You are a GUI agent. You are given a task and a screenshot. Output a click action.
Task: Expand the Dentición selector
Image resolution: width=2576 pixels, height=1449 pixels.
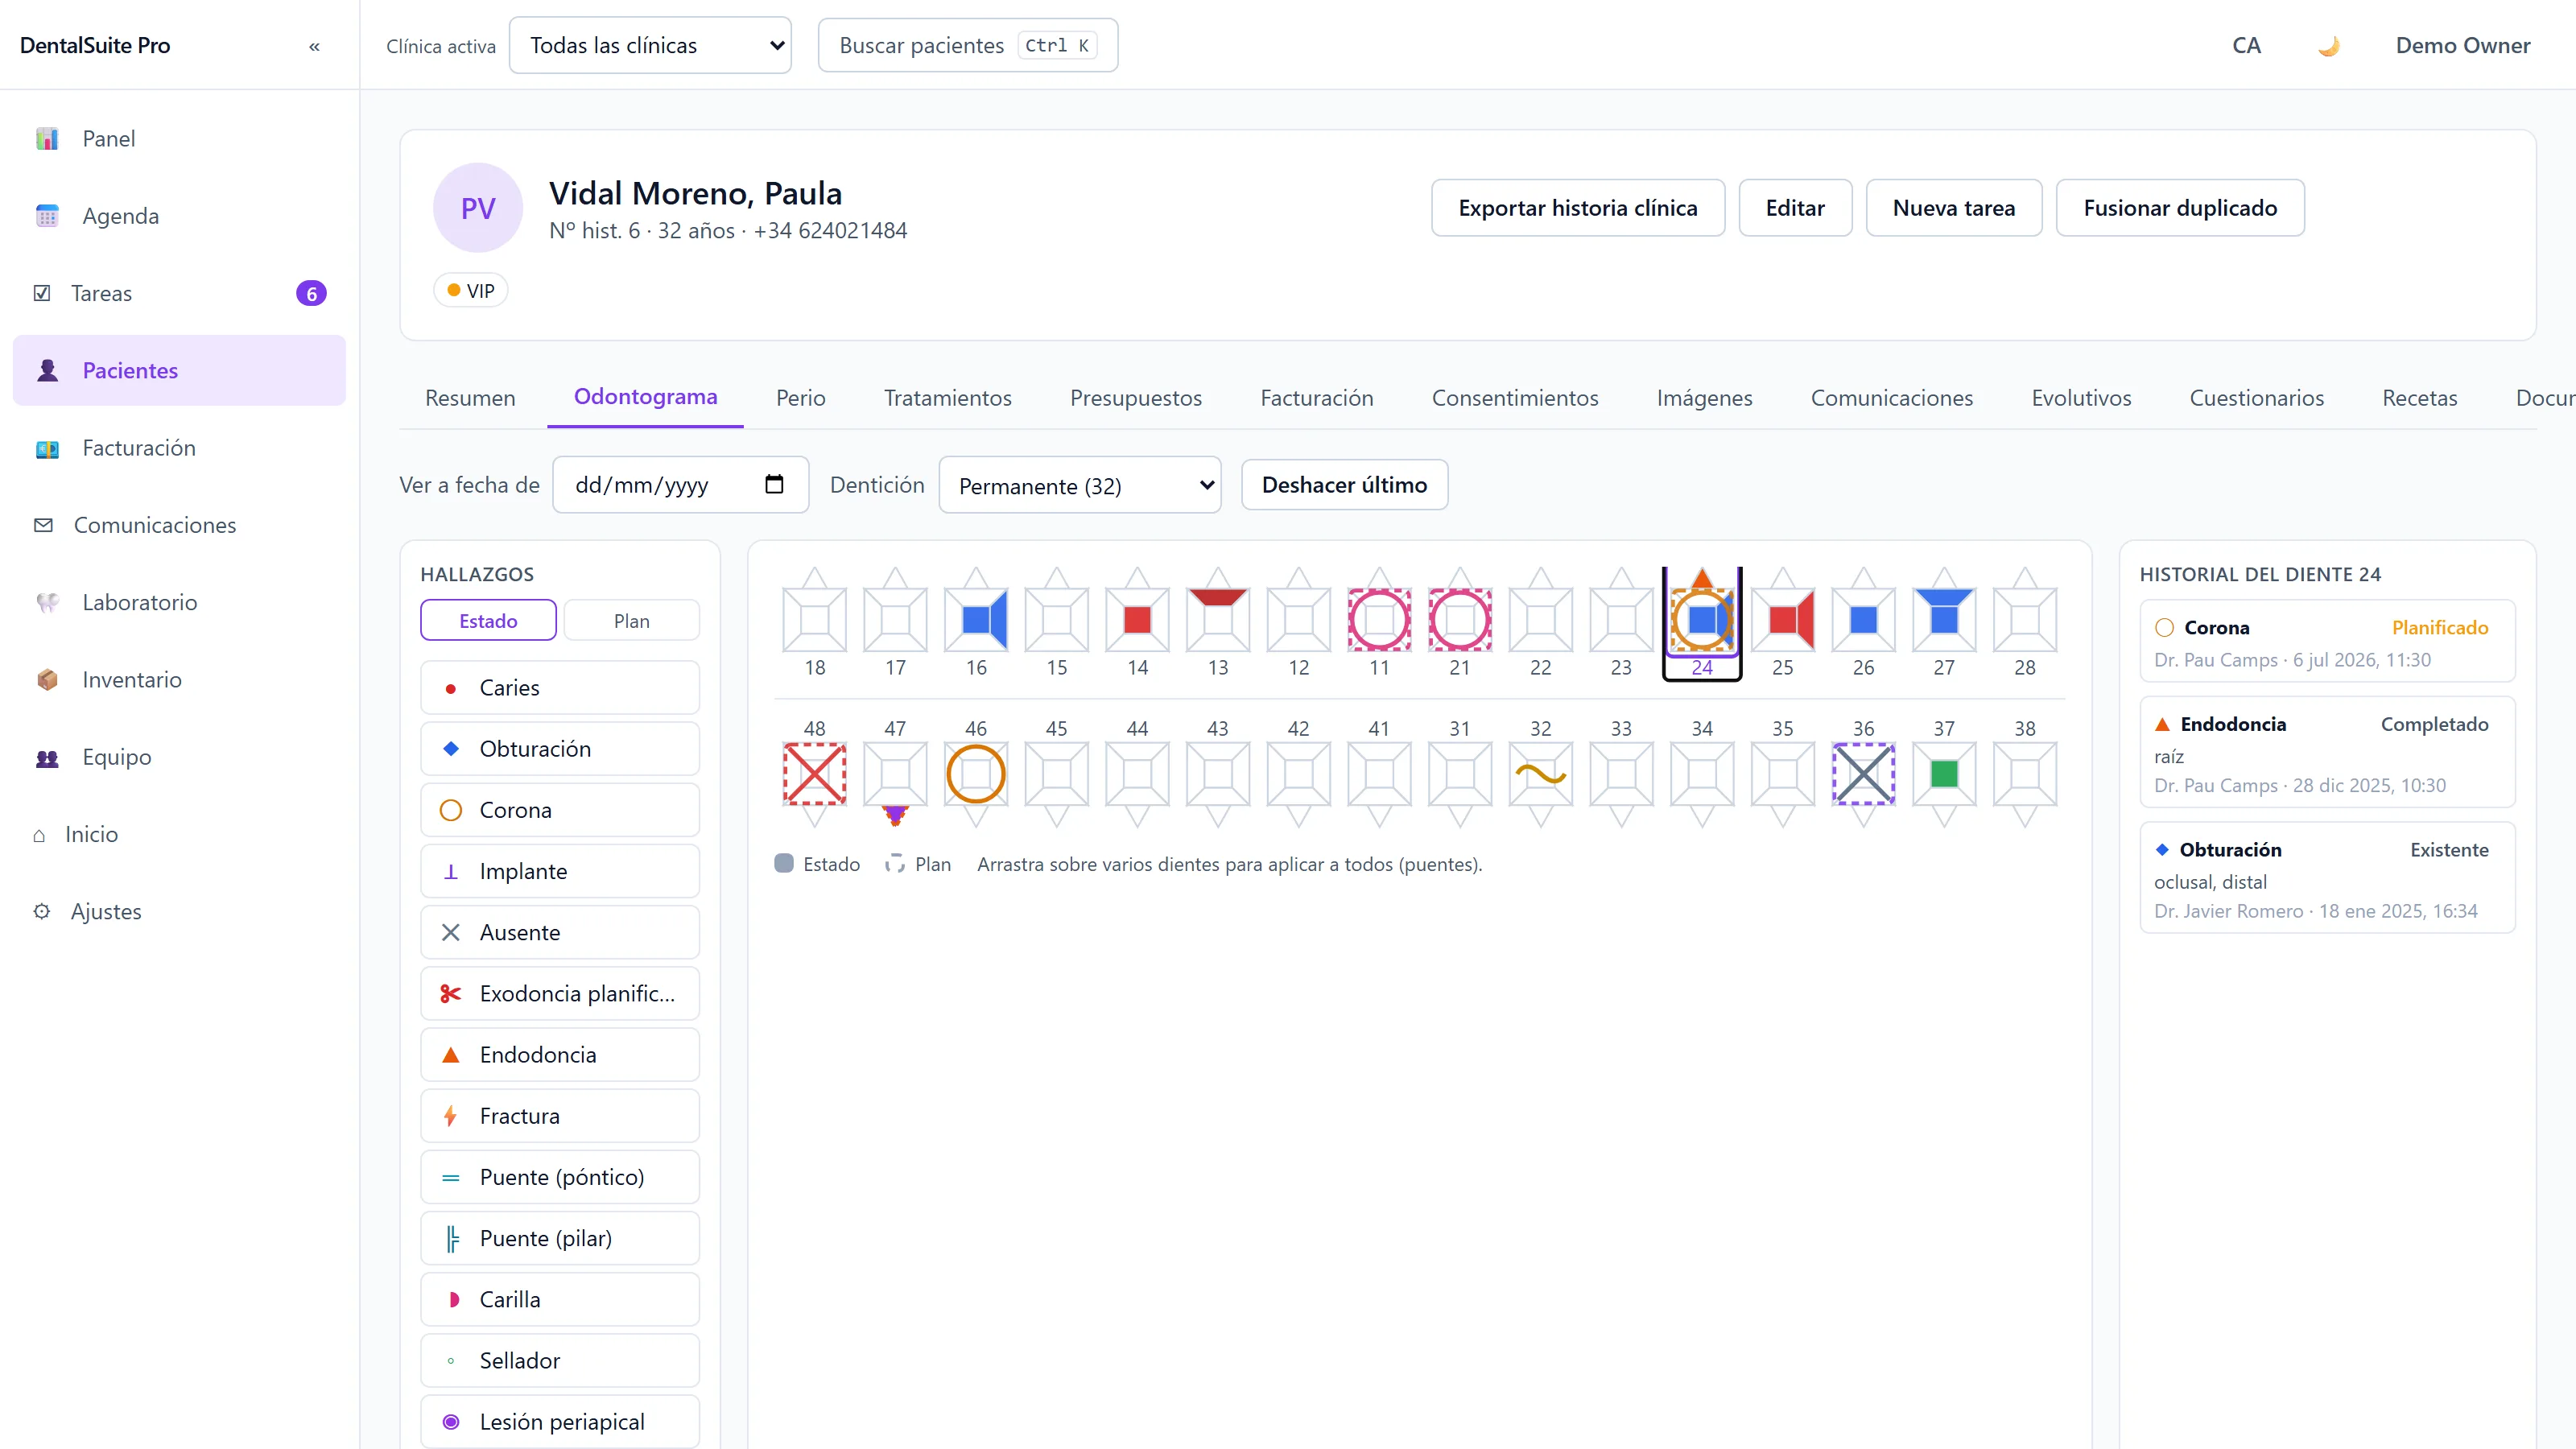(x=1080, y=486)
